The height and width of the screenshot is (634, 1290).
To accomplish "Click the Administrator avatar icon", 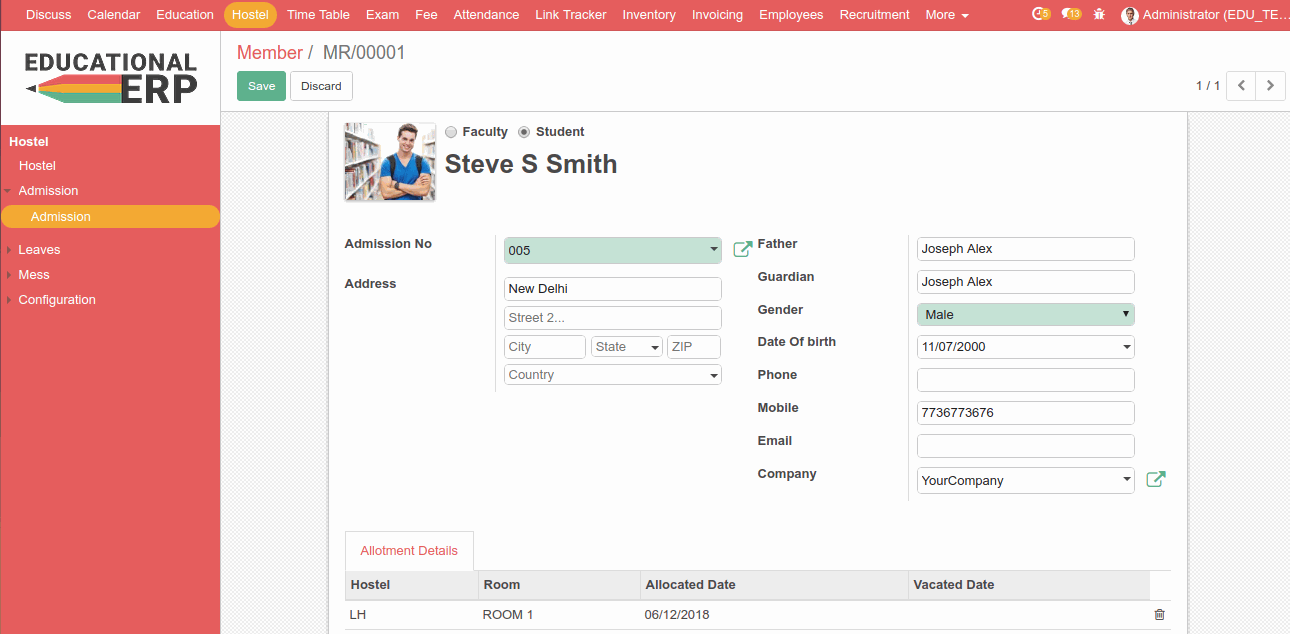I will coord(1130,15).
